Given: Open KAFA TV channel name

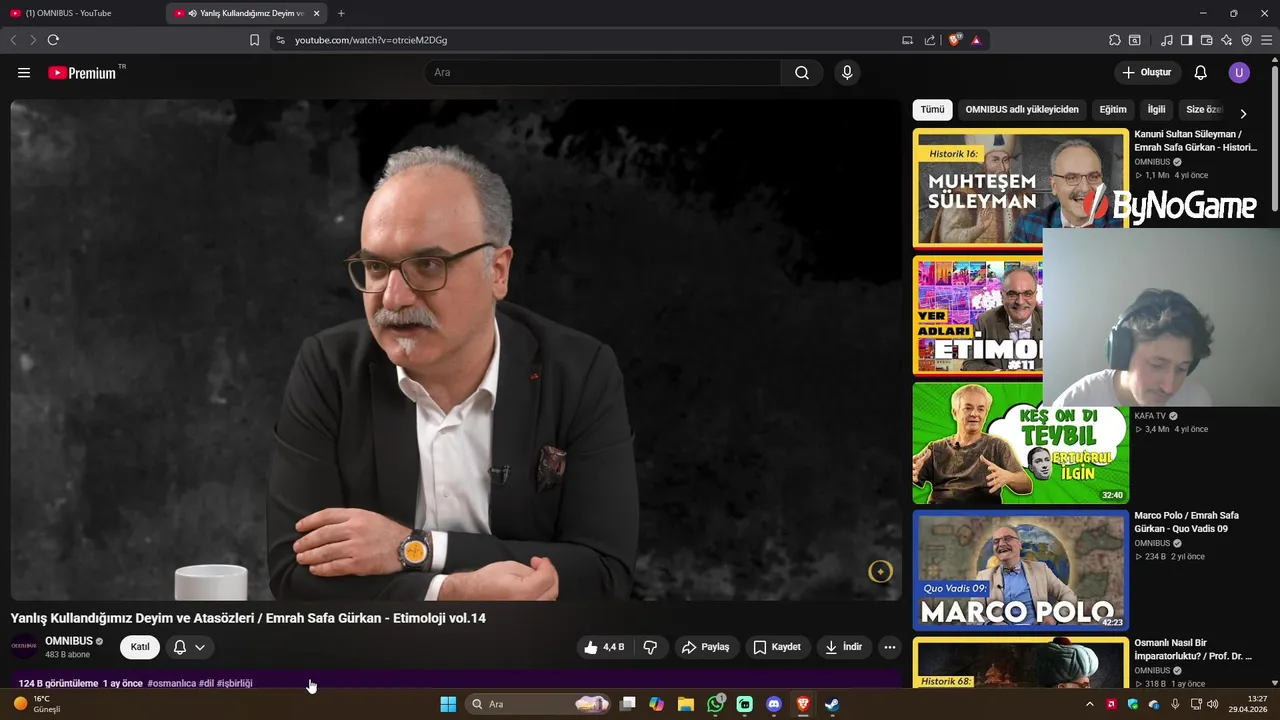Looking at the screenshot, I should click(1150, 416).
